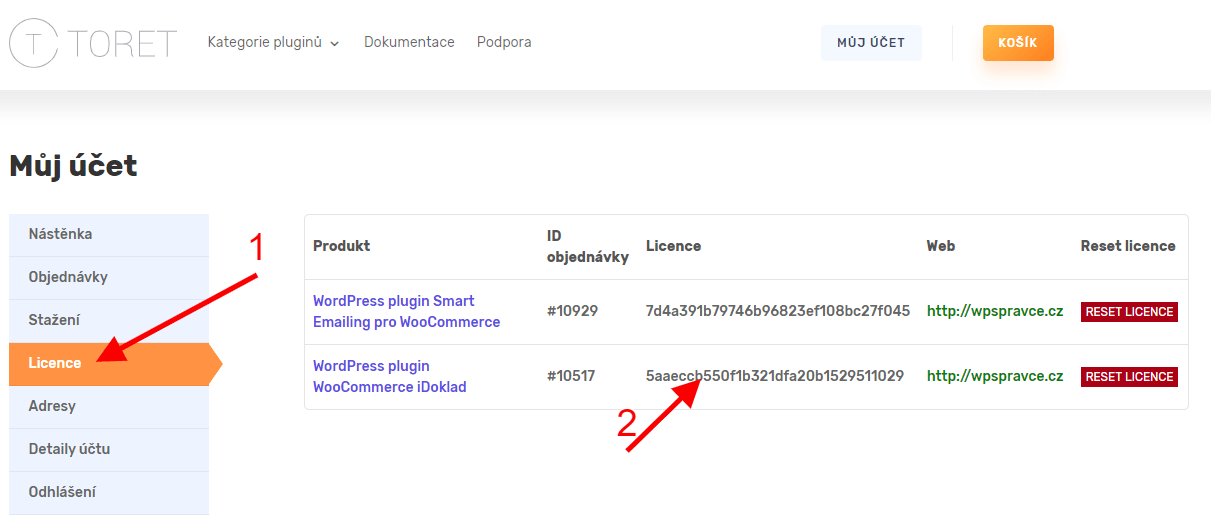
Task: Click the MŮJ ÚČET button
Action: click(x=871, y=43)
